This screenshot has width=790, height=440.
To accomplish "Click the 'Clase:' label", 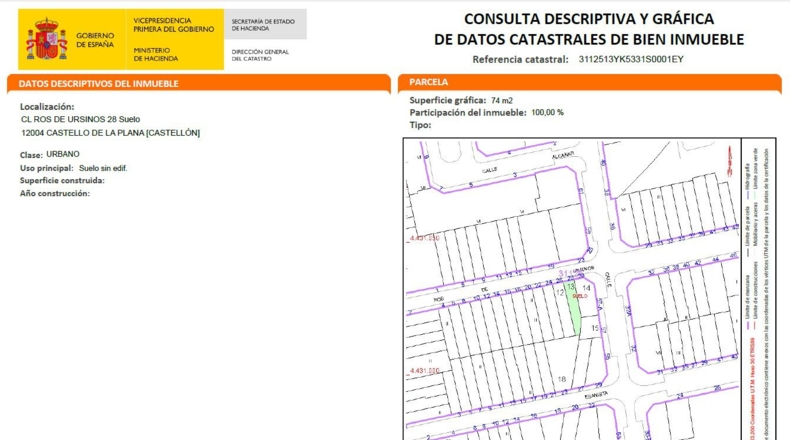I will click(x=31, y=155).
